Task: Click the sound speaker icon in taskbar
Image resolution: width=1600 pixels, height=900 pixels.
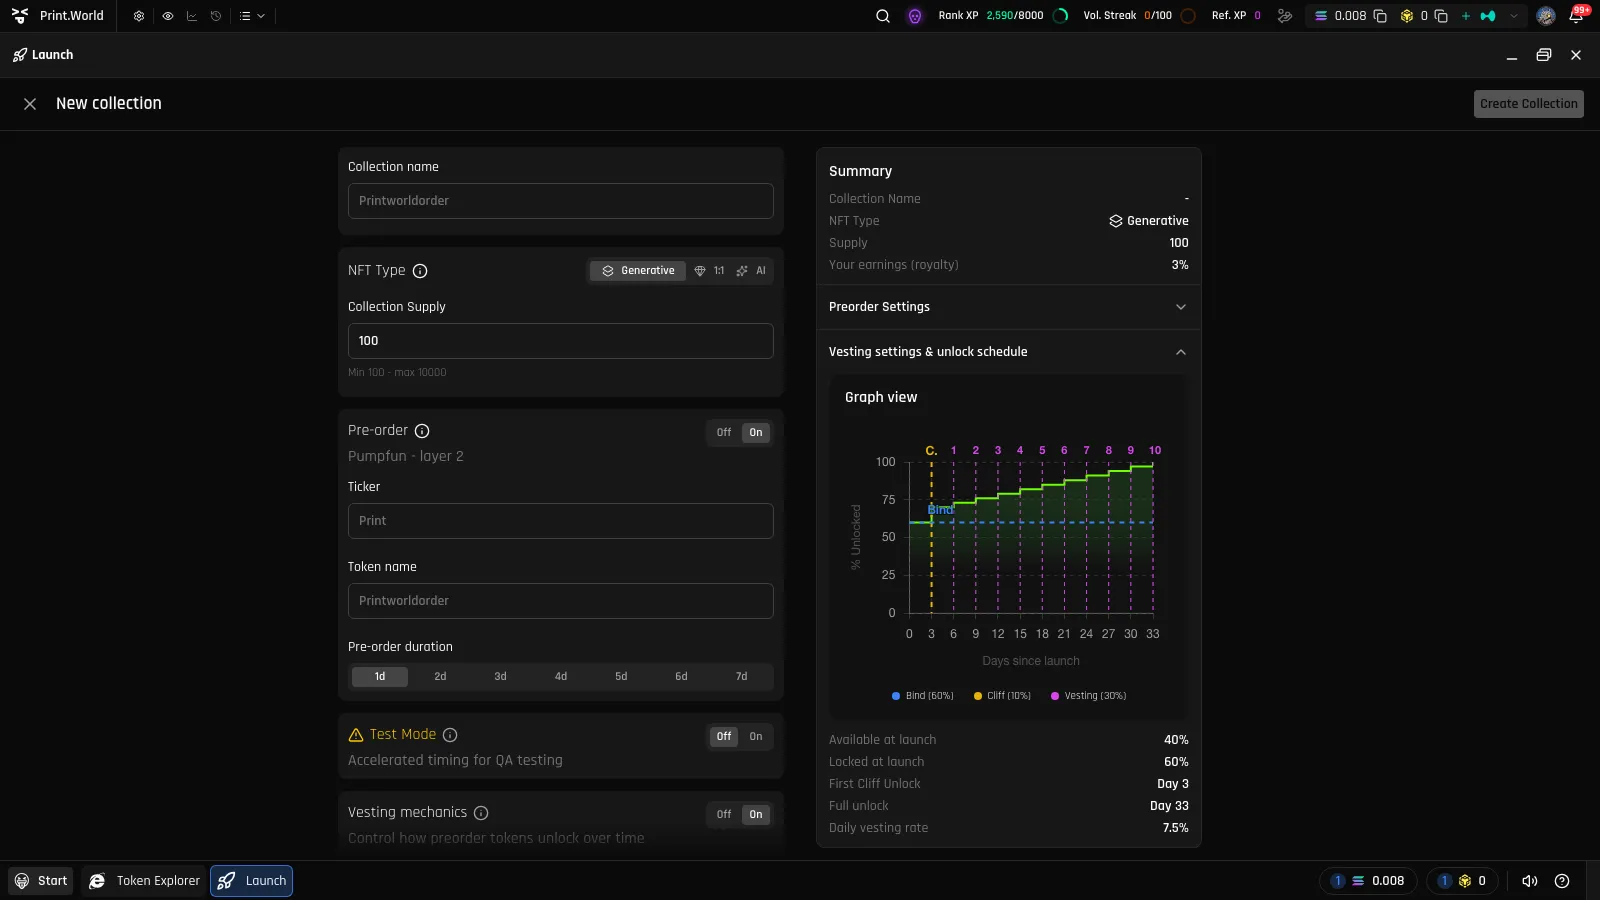Action: (x=1529, y=881)
